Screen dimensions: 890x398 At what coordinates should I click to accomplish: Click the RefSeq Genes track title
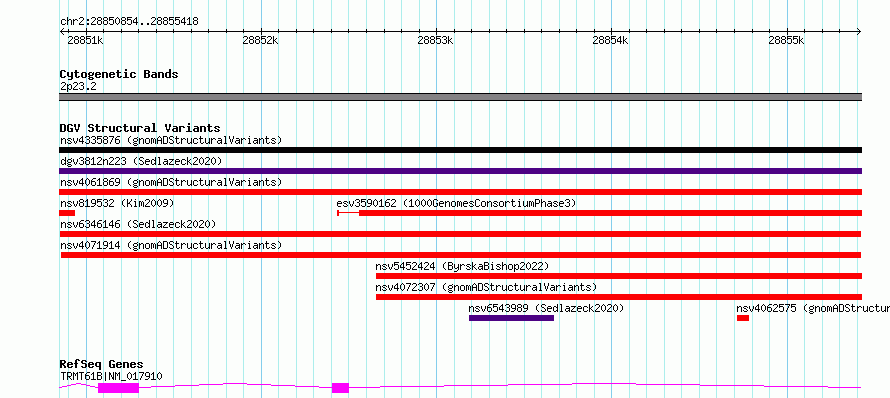(x=101, y=365)
